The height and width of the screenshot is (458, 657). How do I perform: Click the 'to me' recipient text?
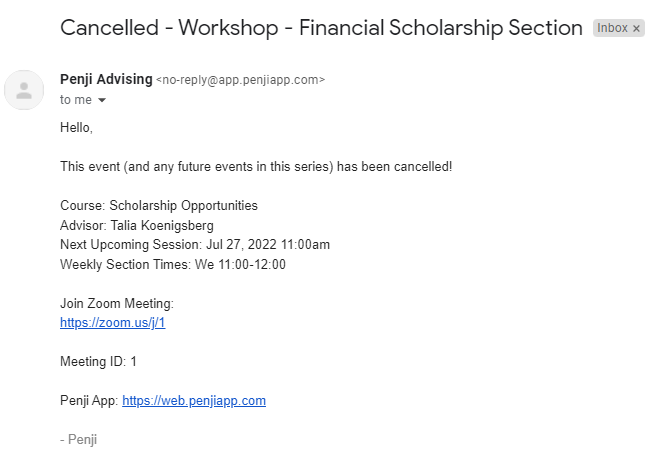click(x=76, y=100)
